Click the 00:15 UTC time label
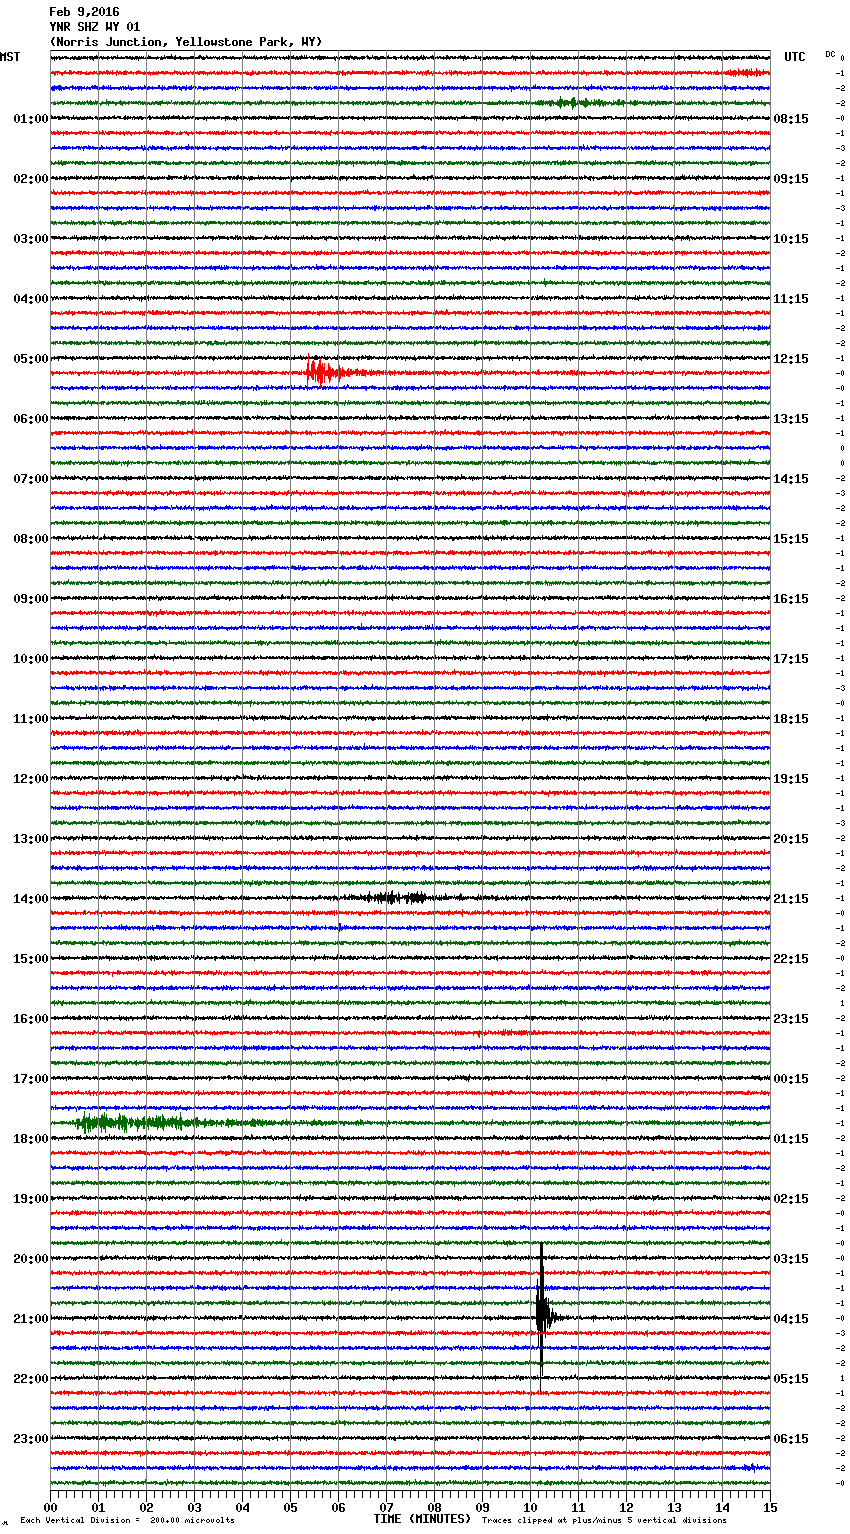 [791, 1079]
